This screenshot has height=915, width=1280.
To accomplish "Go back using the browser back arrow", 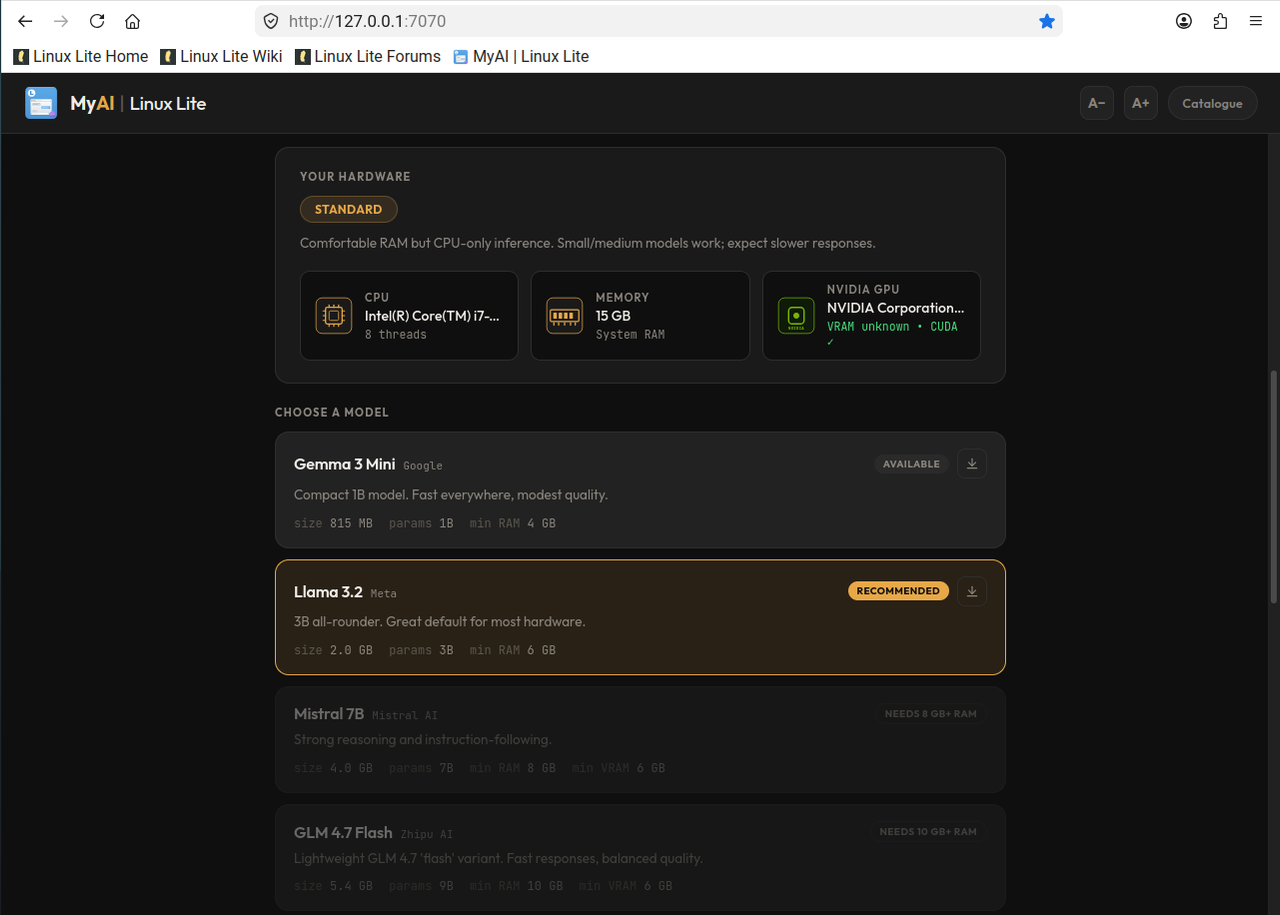I will 25,21.
